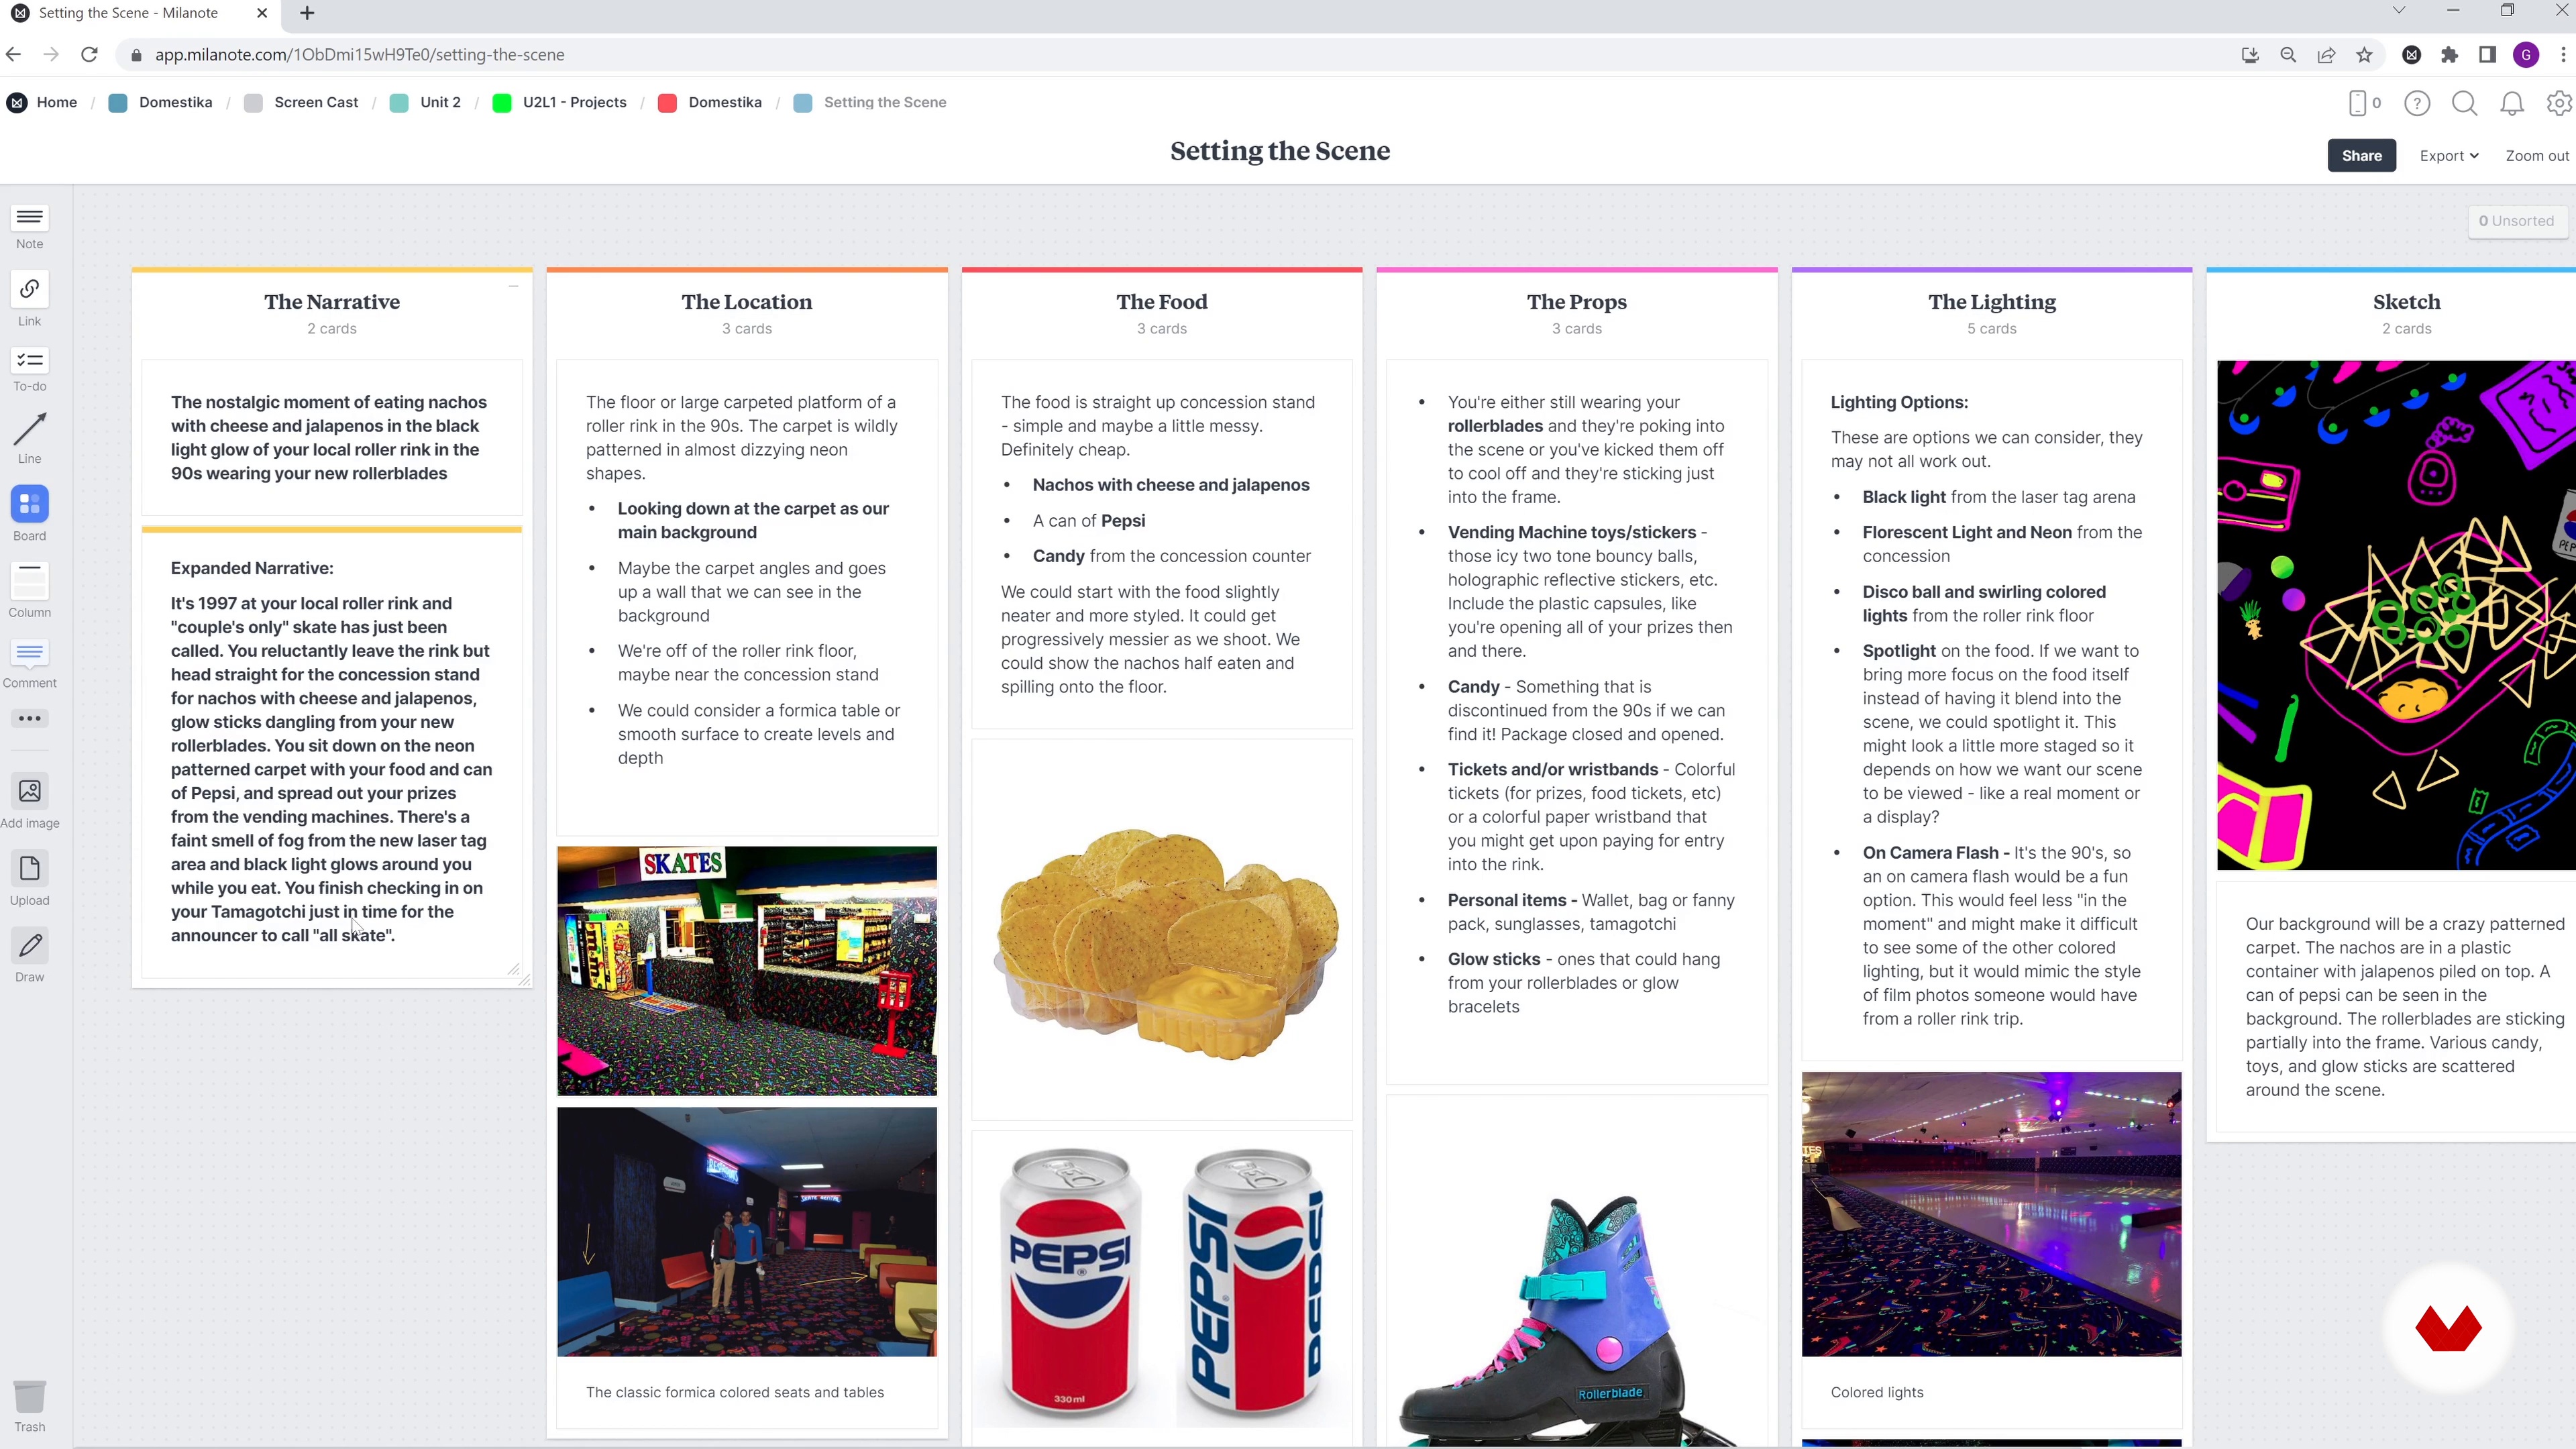2576x1449 pixels.
Task: Collapse The Narrative column
Action: [x=513, y=286]
